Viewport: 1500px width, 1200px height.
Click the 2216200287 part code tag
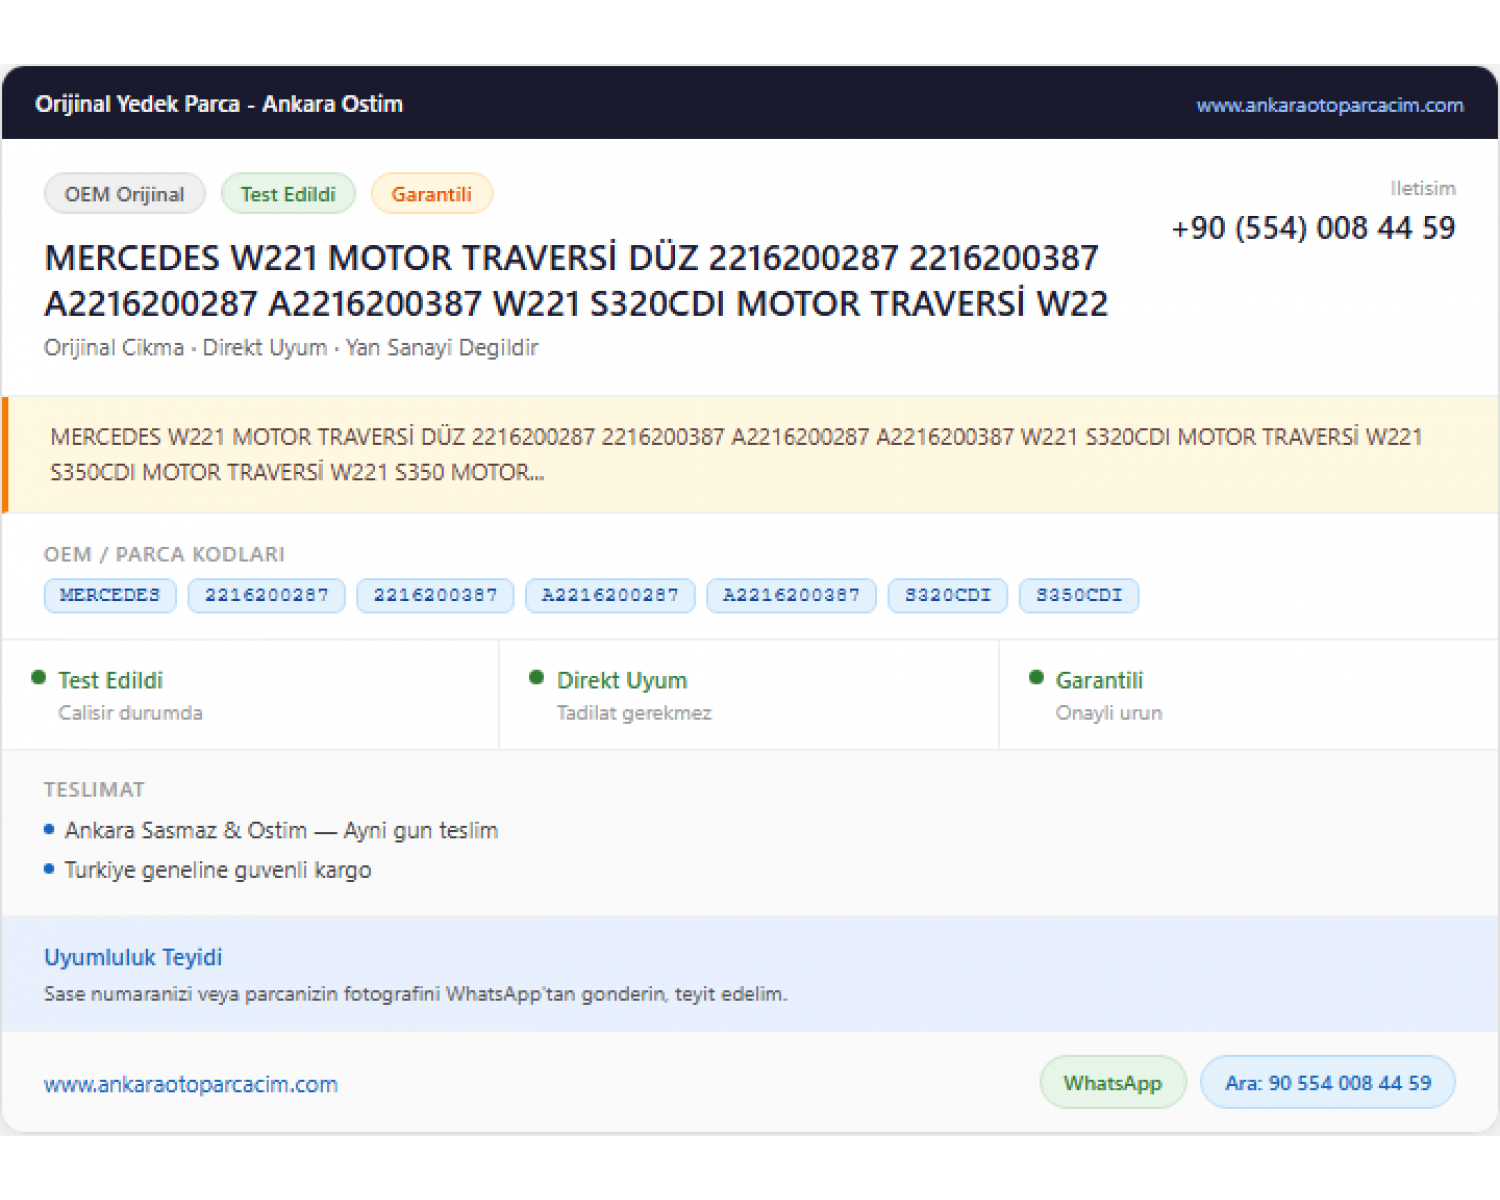[x=267, y=595]
